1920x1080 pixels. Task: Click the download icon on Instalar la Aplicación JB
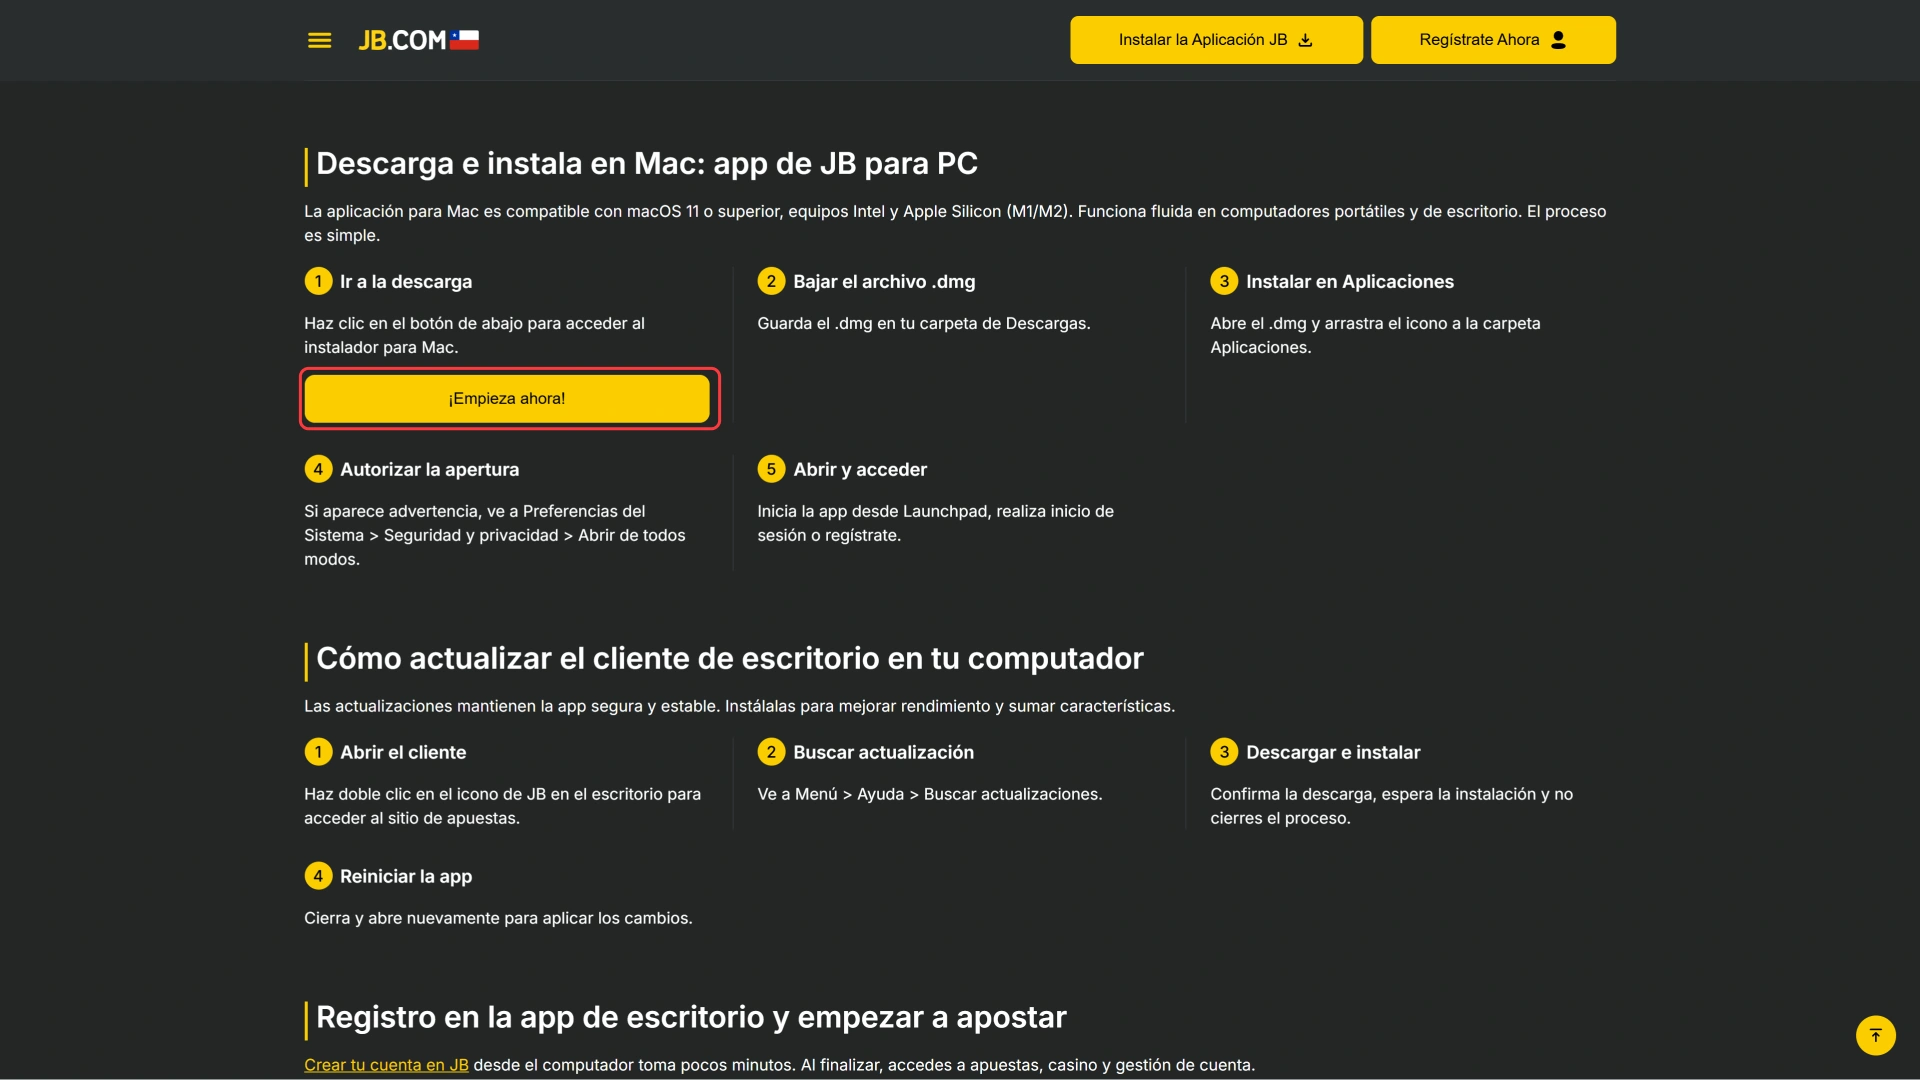pyautogui.click(x=1306, y=40)
